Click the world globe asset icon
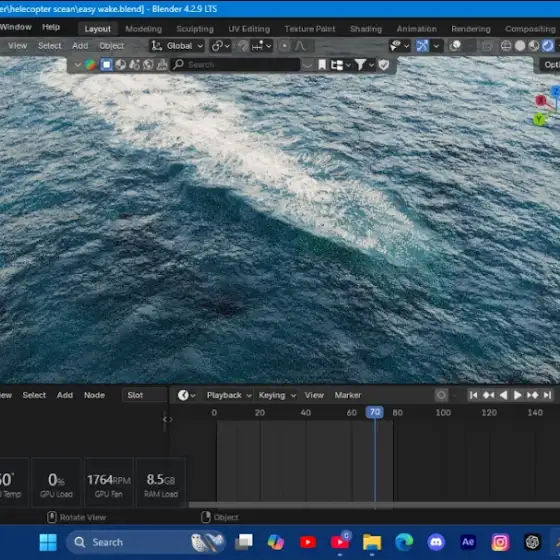 (148, 65)
